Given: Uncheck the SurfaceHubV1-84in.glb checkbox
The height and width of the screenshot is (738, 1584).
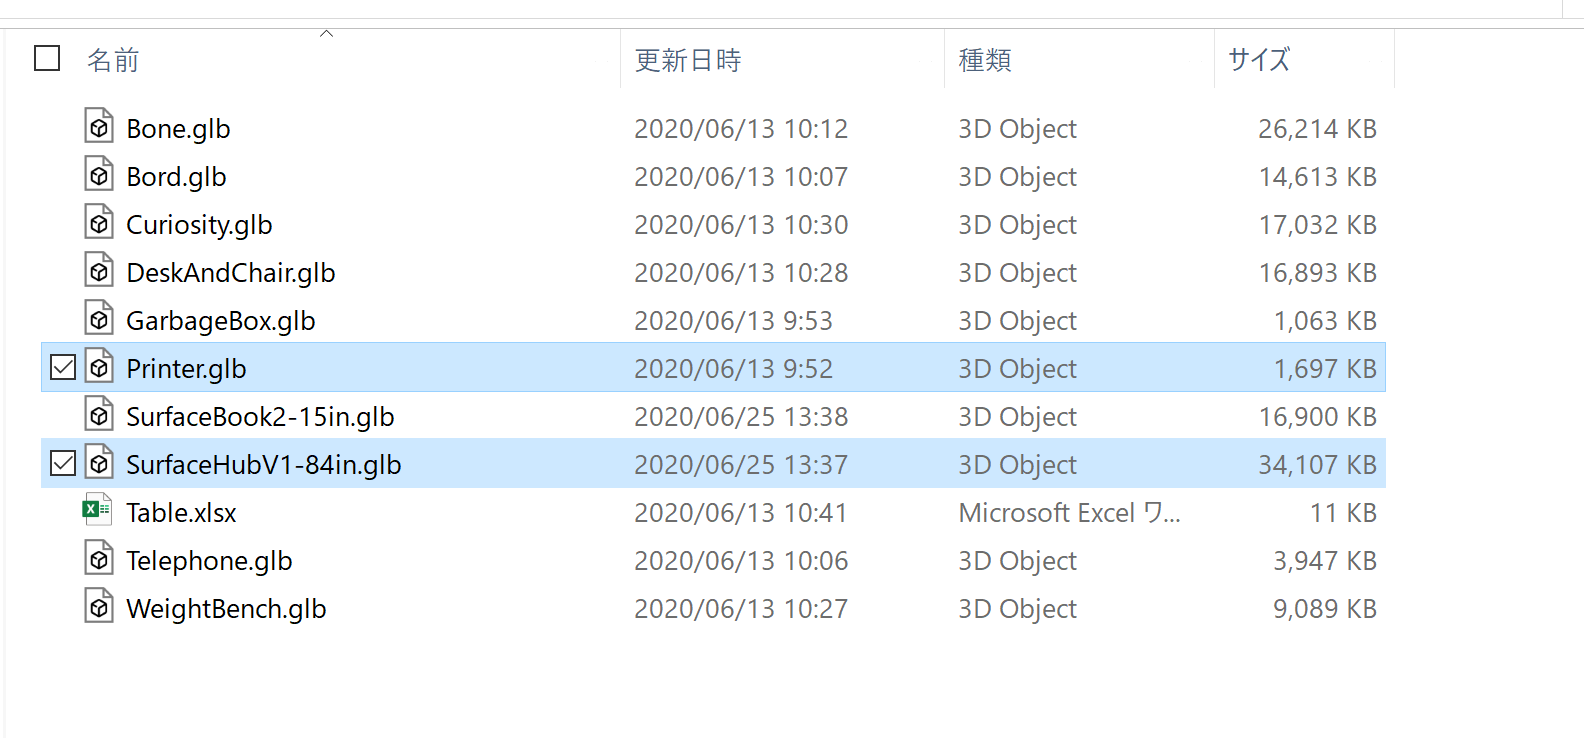Looking at the screenshot, I should click(x=62, y=463).
